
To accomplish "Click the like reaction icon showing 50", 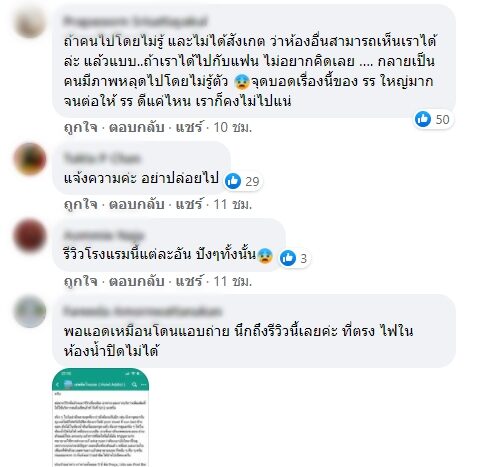I will (x=423, y=119).
